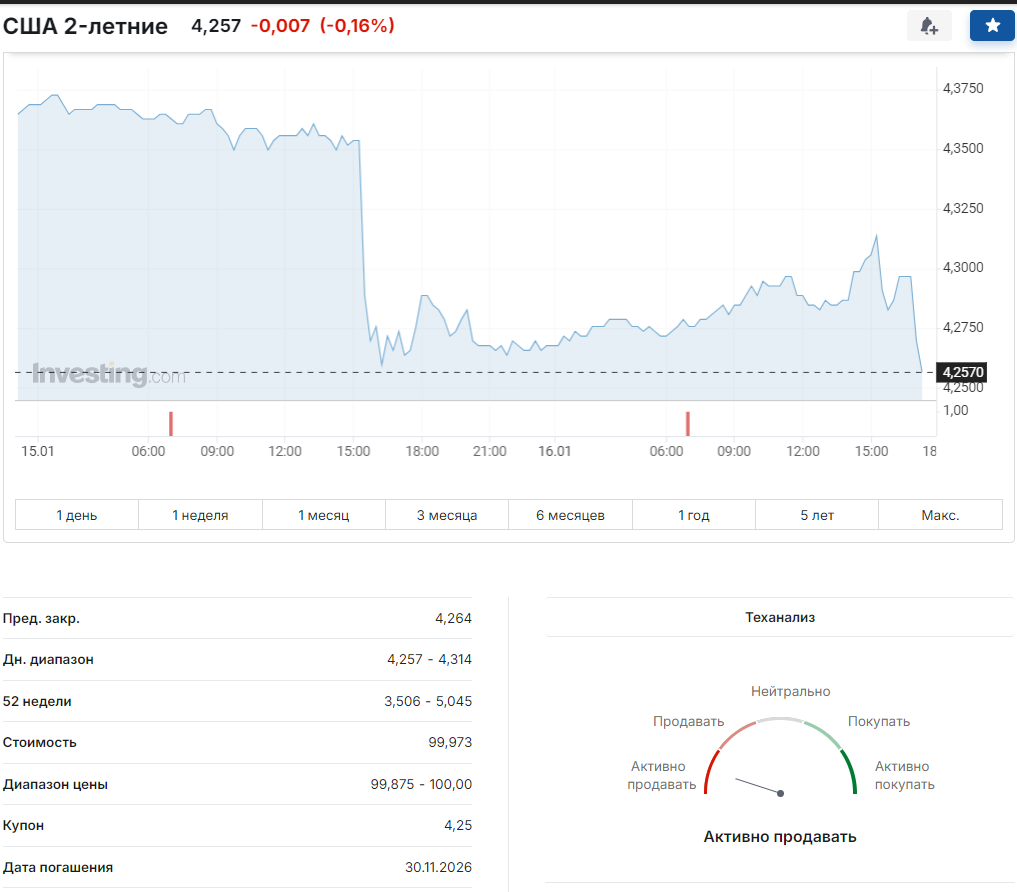Show the Макс. chart range

click(x=940, y=515)
